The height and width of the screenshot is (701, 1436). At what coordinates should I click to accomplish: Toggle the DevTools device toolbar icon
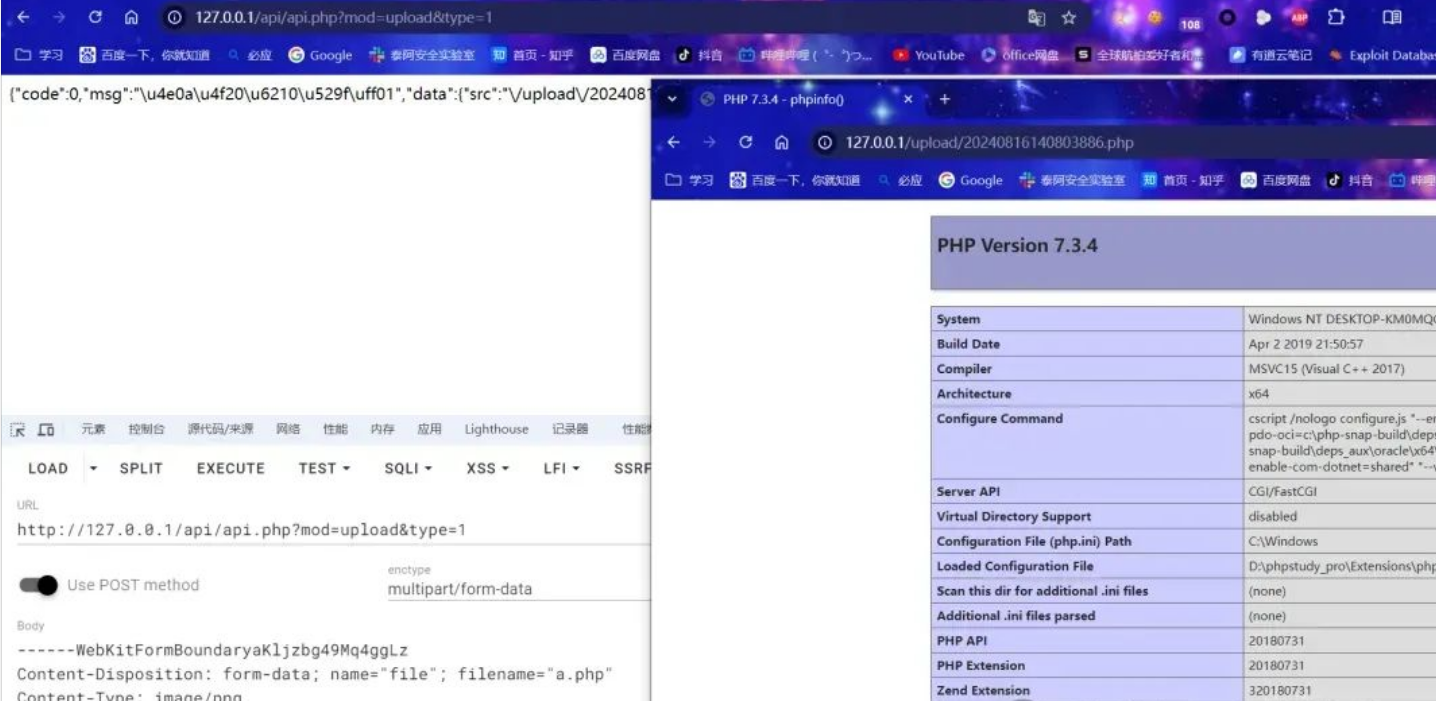pos(45,430)
